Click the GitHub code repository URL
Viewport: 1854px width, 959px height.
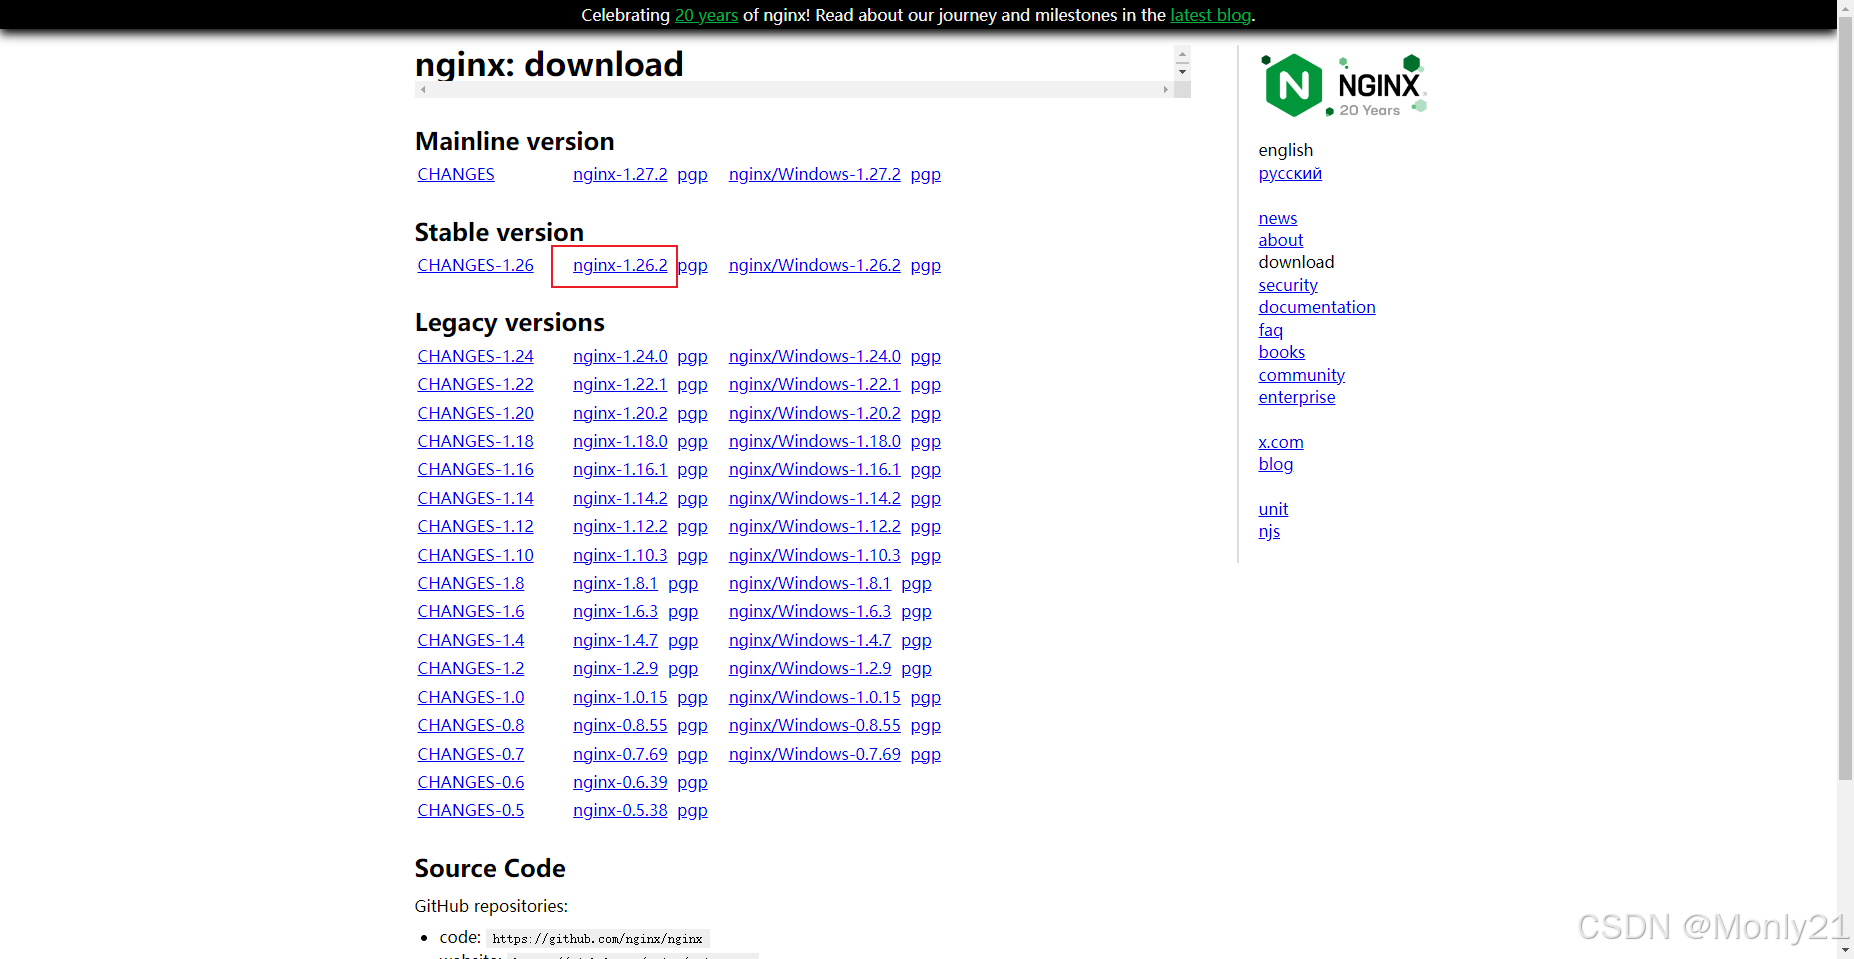pyautogui.click(x=598, y=939)
